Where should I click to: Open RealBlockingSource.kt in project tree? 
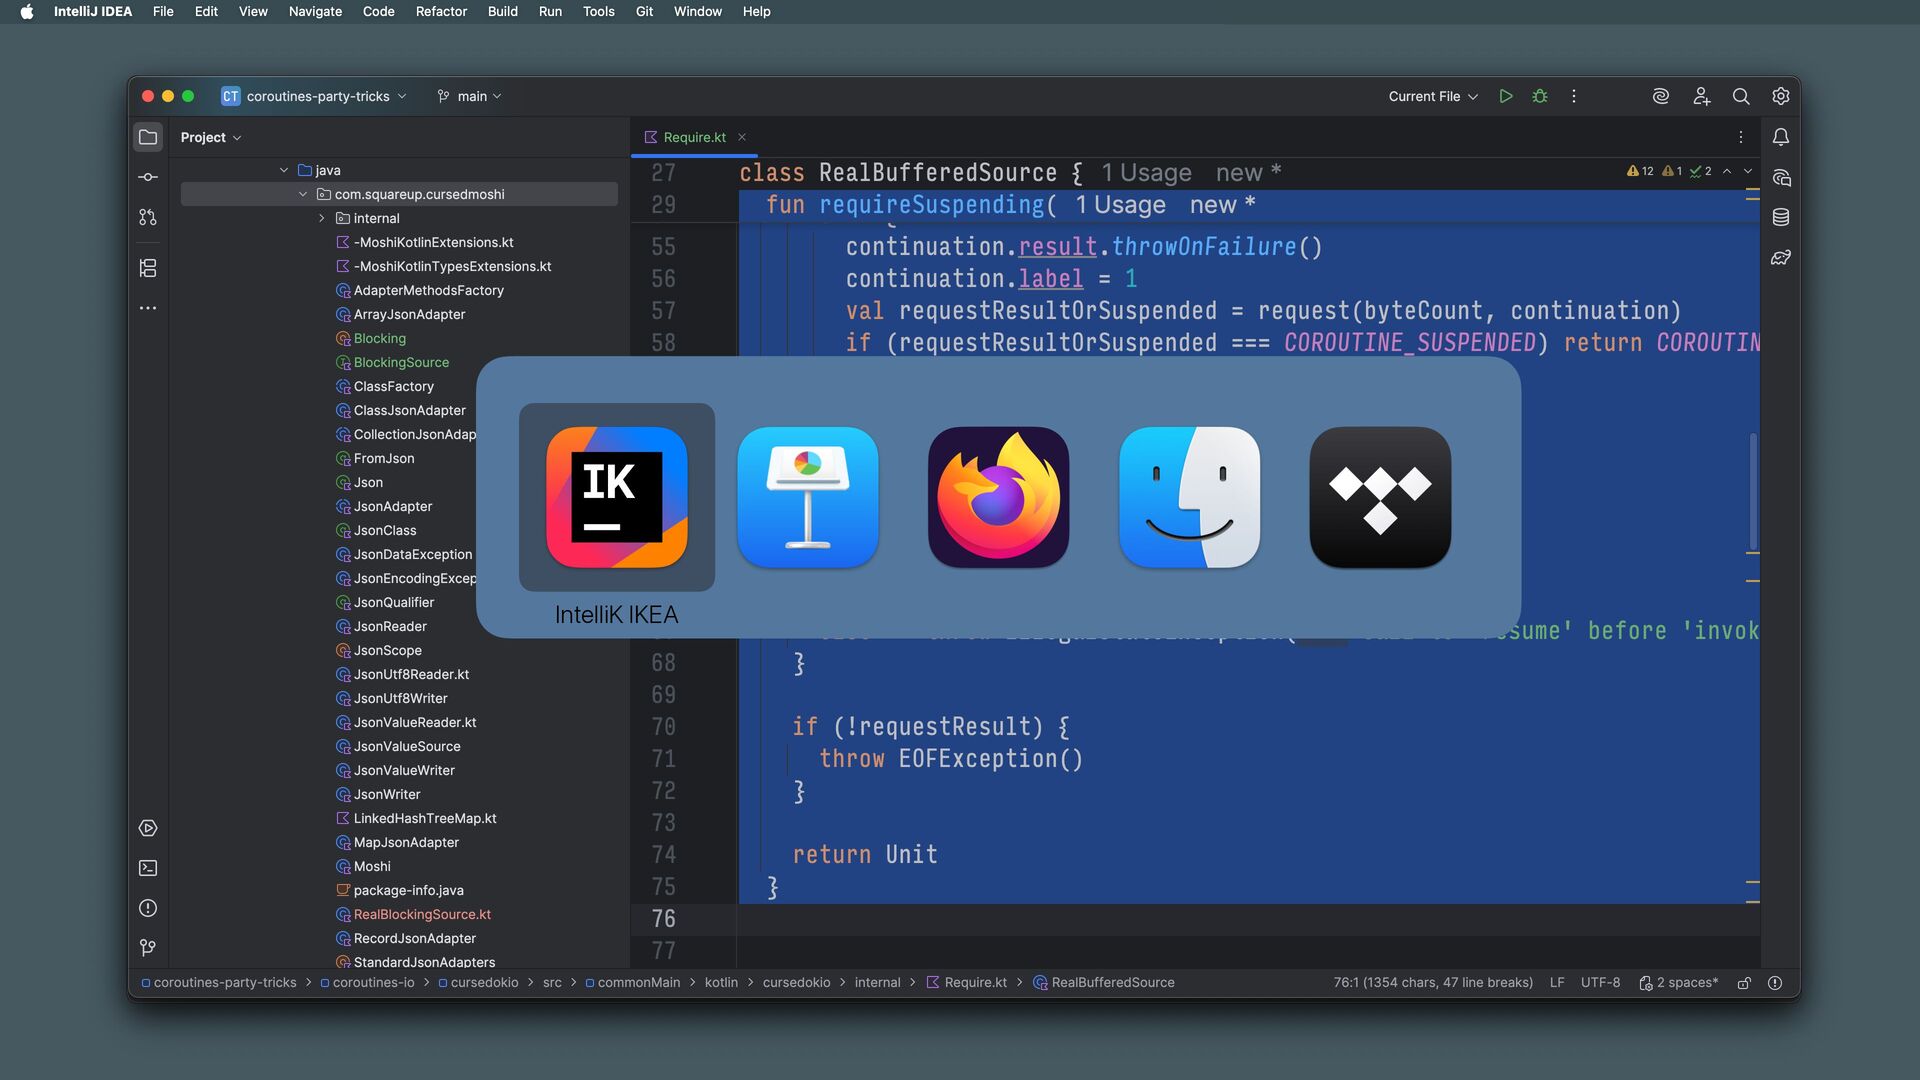pyautogui.click(x=422, y=914)
